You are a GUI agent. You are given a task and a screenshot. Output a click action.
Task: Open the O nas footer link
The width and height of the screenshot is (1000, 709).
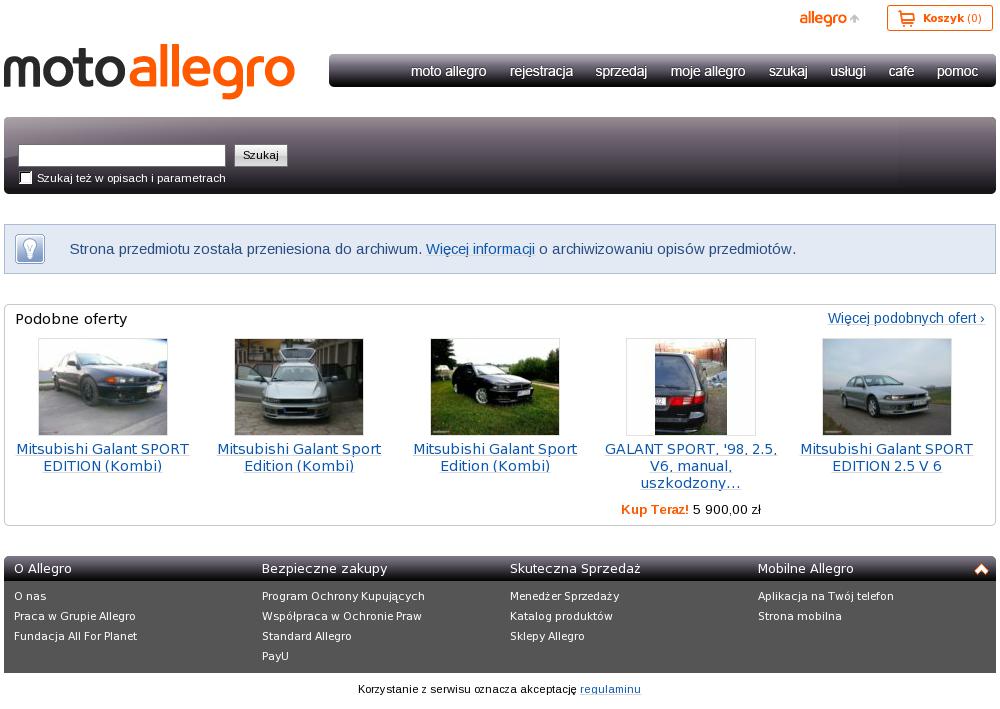(x=30, y=596)
